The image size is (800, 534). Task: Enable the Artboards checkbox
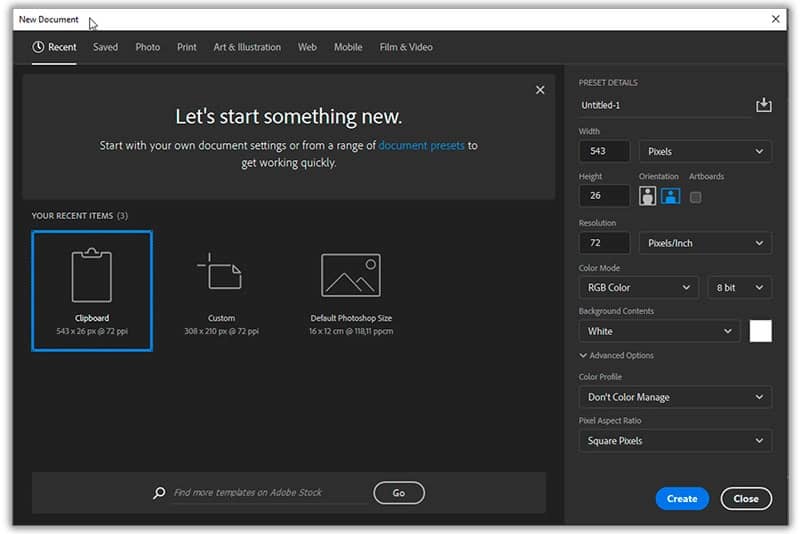[x=696, y=197]
